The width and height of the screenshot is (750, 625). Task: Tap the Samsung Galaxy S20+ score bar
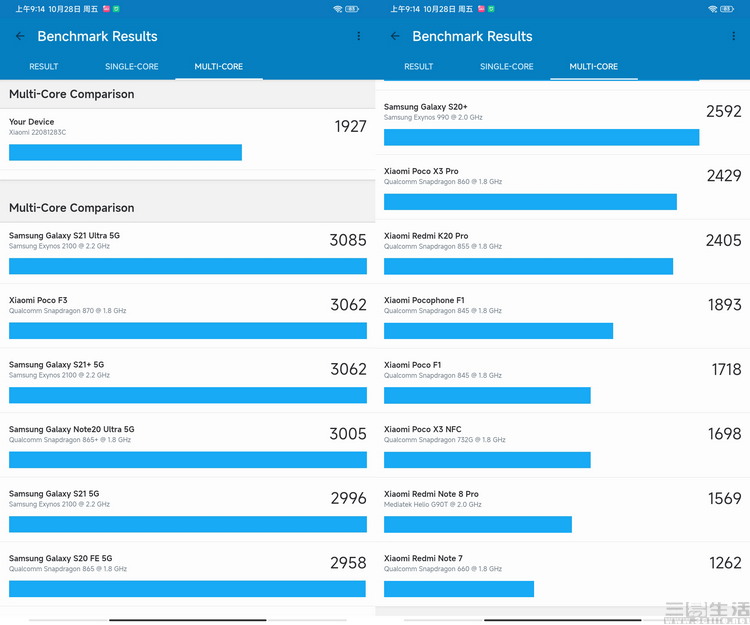[541, 137]
